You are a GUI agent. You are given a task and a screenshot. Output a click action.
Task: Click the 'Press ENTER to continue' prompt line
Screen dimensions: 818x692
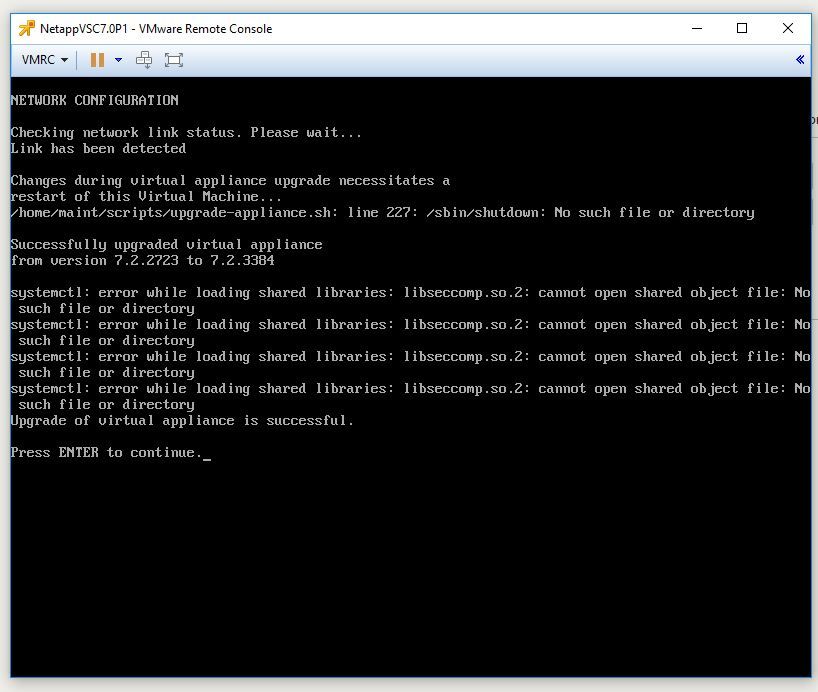click(106, 452)
